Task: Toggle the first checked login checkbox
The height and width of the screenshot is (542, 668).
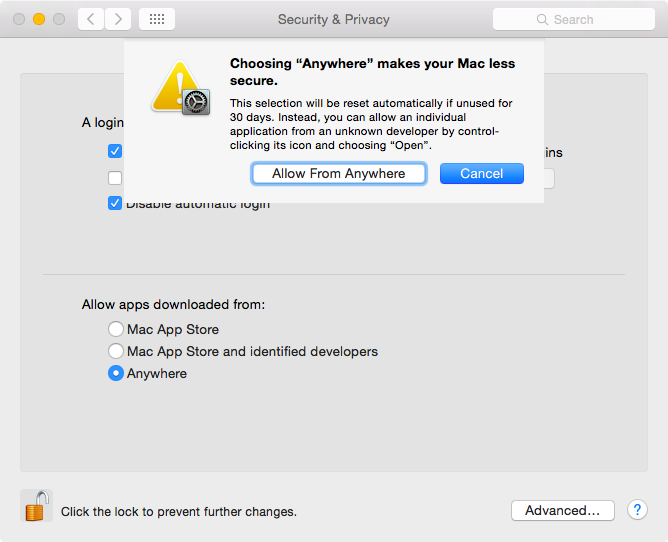Action: (115, 151)
